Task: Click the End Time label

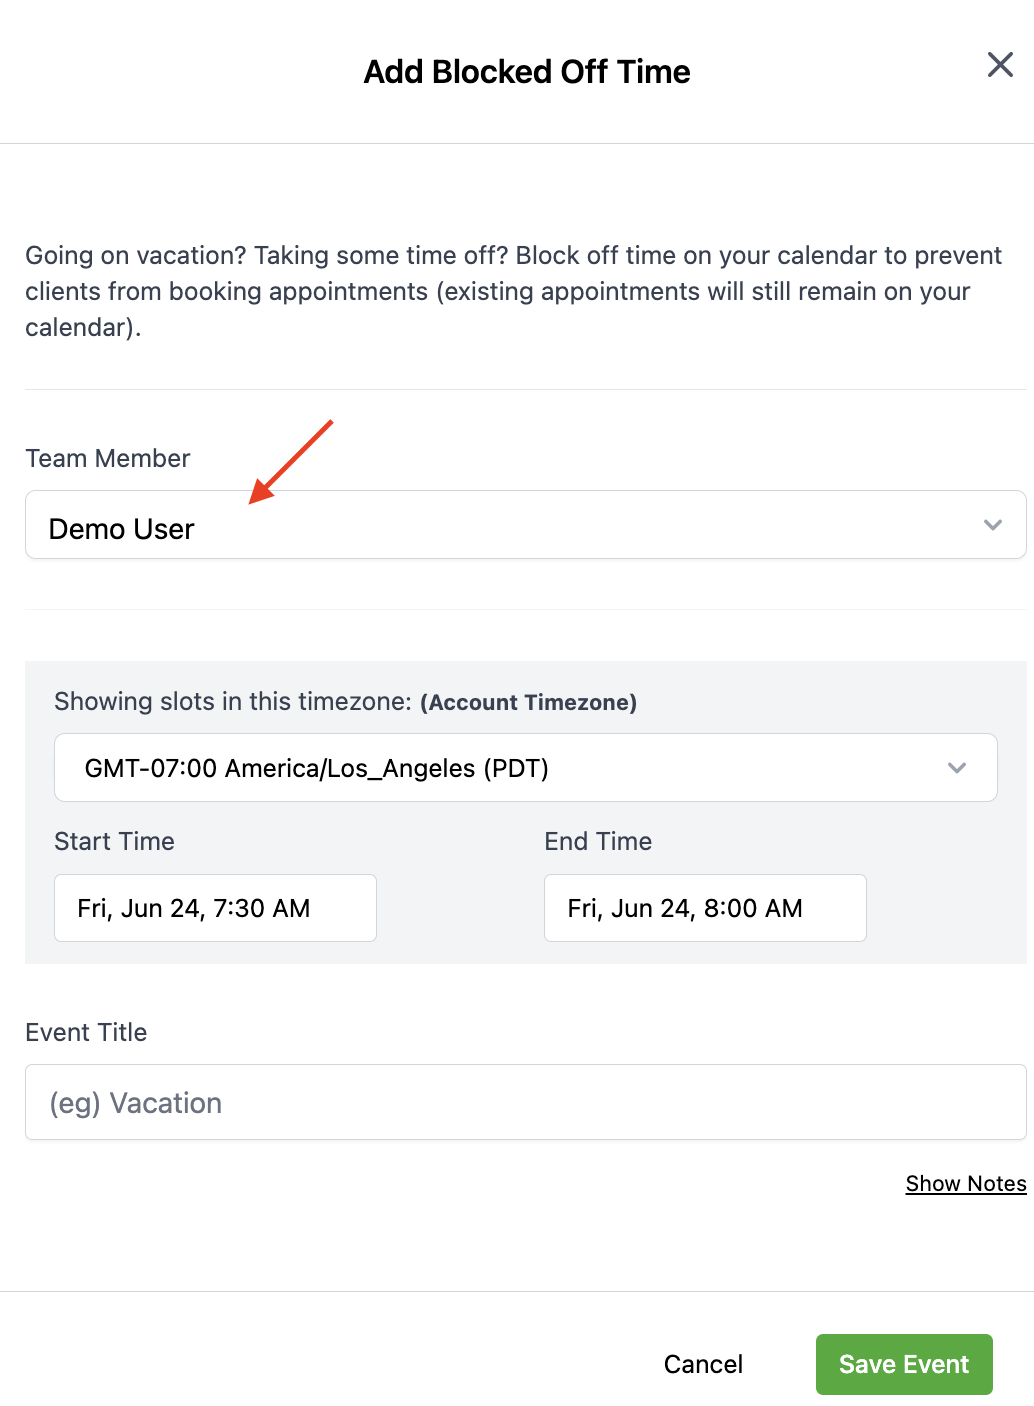Action: [598, 841]
